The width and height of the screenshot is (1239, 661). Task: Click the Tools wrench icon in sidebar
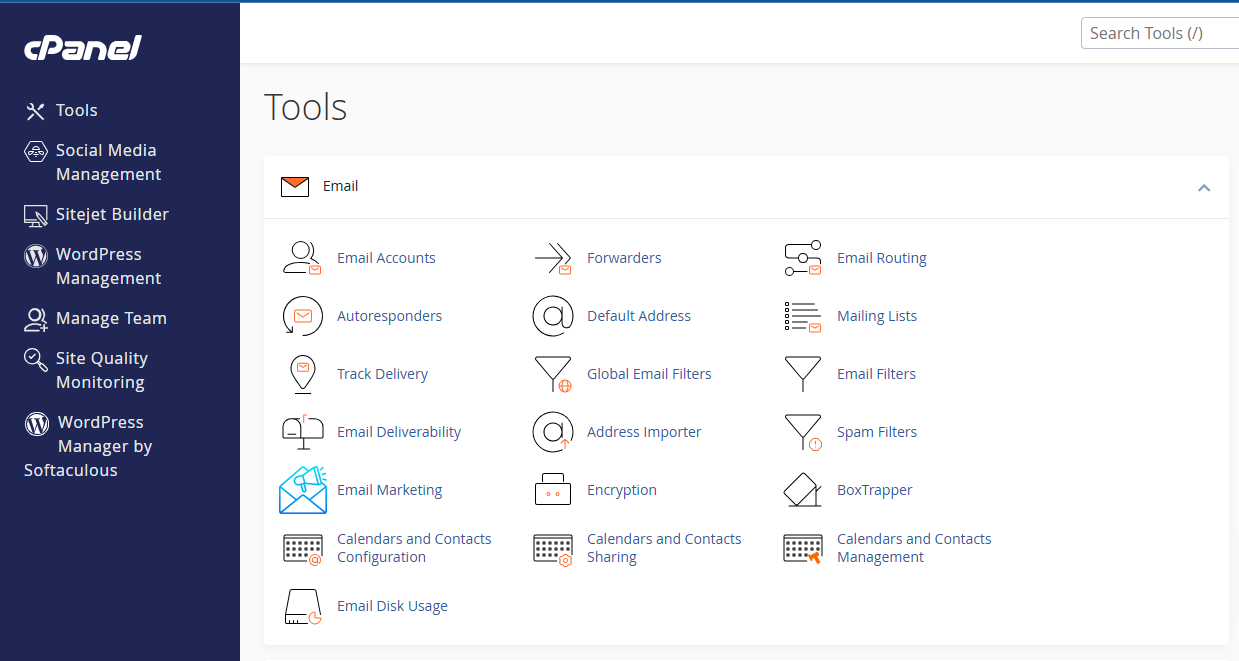point(36,111)
